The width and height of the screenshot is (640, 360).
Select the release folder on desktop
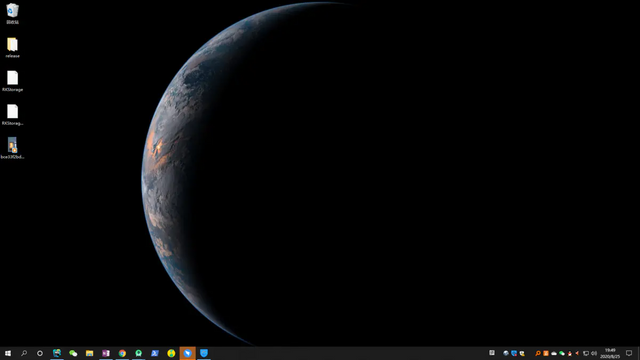click(12, 47)
